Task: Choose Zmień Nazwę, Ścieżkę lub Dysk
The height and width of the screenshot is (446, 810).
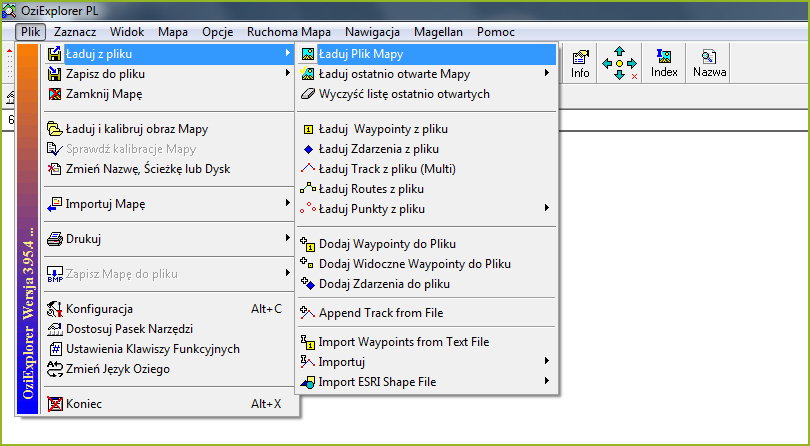Action: 170,169
